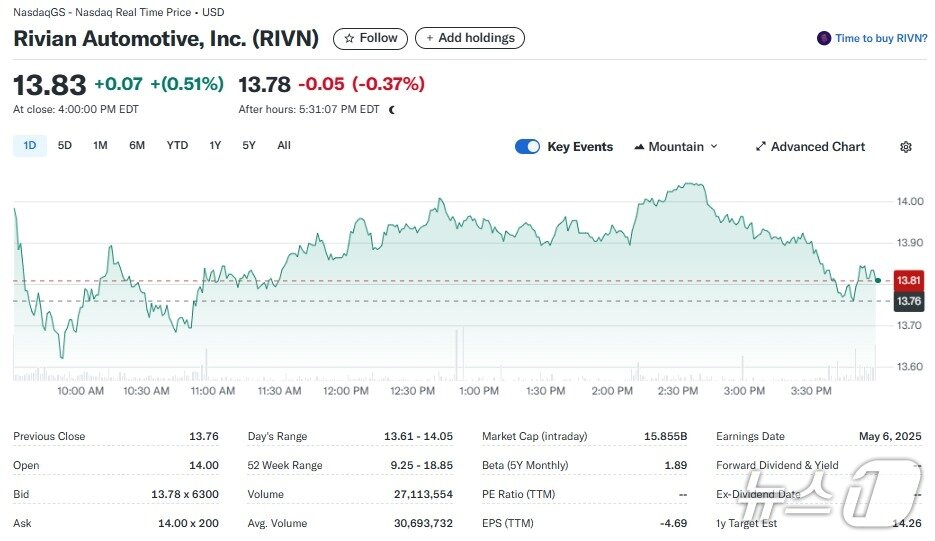Show the 6M chart range
The image size is (935, 541).
tap(137, 146)
